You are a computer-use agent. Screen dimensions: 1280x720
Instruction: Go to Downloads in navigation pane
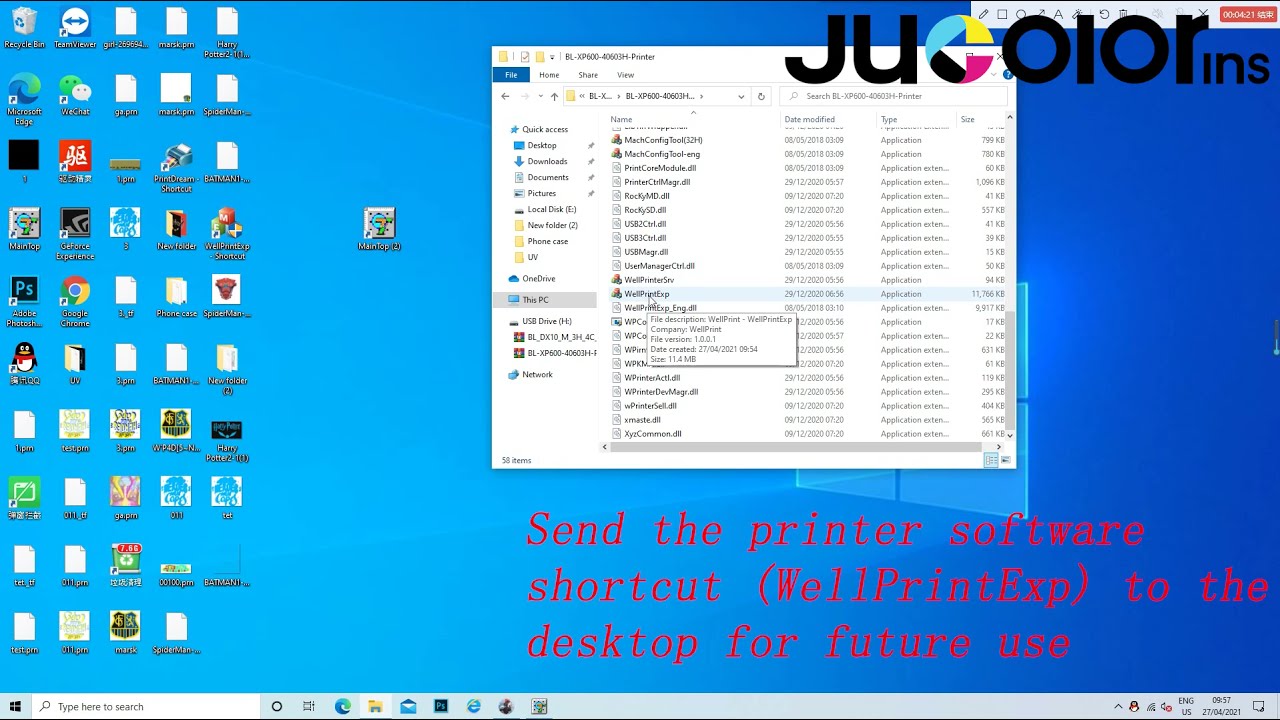coord(547,161)
